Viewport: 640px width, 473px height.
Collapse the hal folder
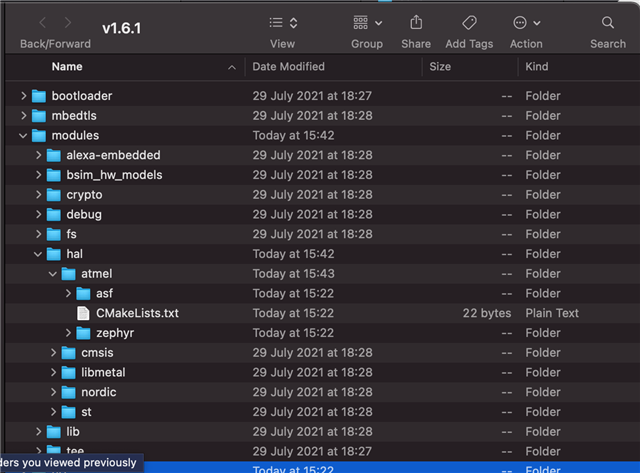39,254
